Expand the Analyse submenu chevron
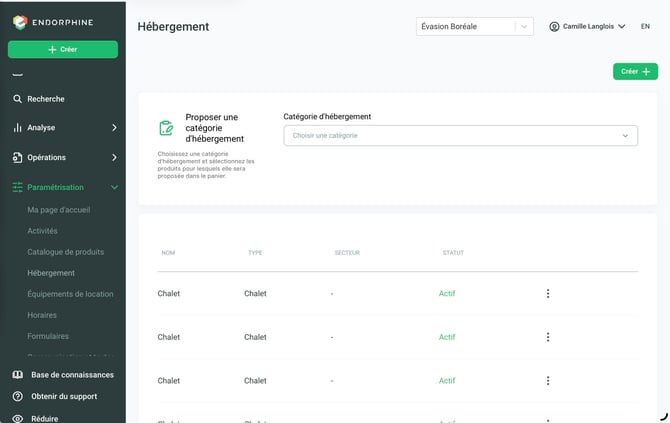Image resolution: width=670 pixels, height=423 pixels. 114,128
